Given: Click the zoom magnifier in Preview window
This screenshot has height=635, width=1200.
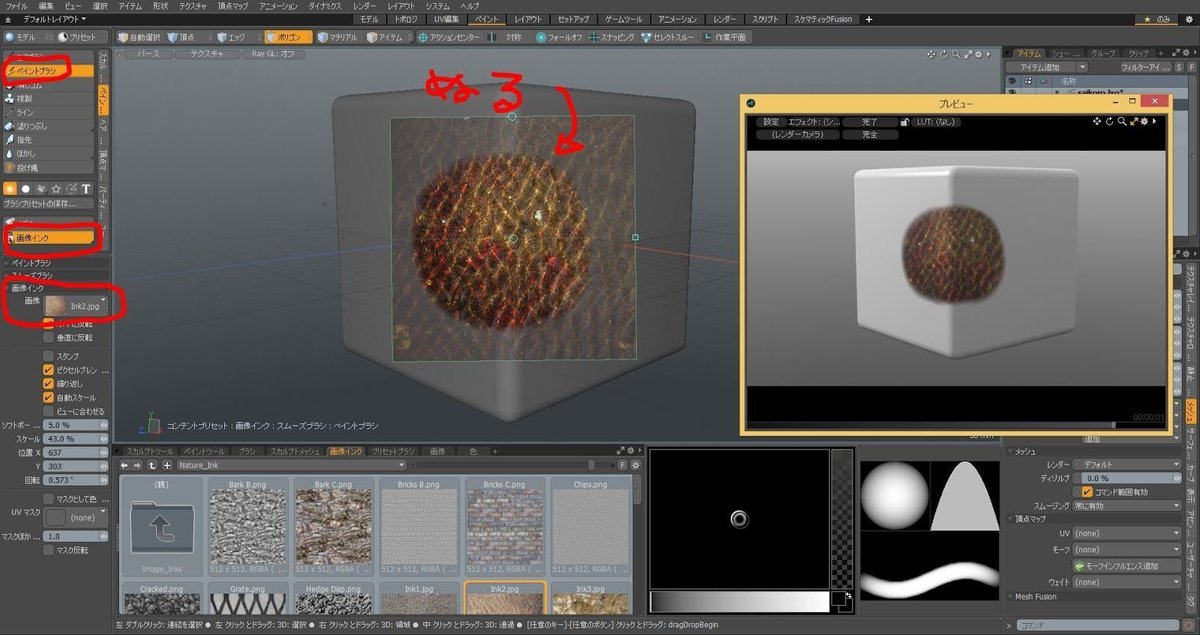Looking at the screenshot, I should (x=1122, y=122).
